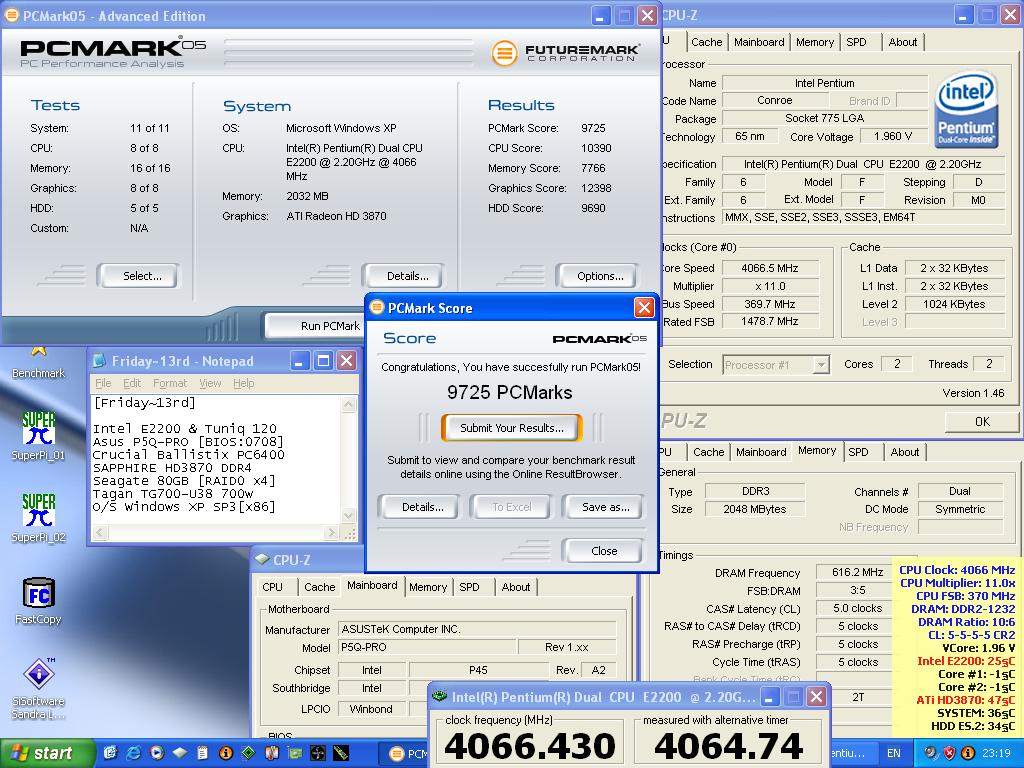This screenshot has width=1024, height=768.
Task: Click the Save as... button
Action: 605,507
